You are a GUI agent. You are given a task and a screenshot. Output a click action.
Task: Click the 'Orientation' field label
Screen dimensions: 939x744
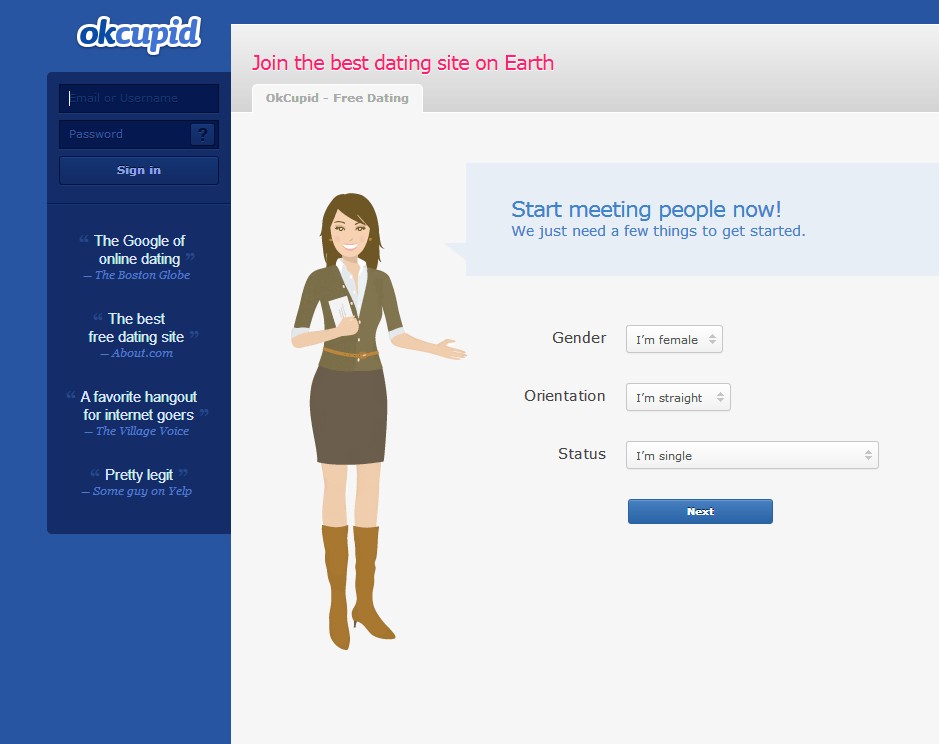click(565, 396)
